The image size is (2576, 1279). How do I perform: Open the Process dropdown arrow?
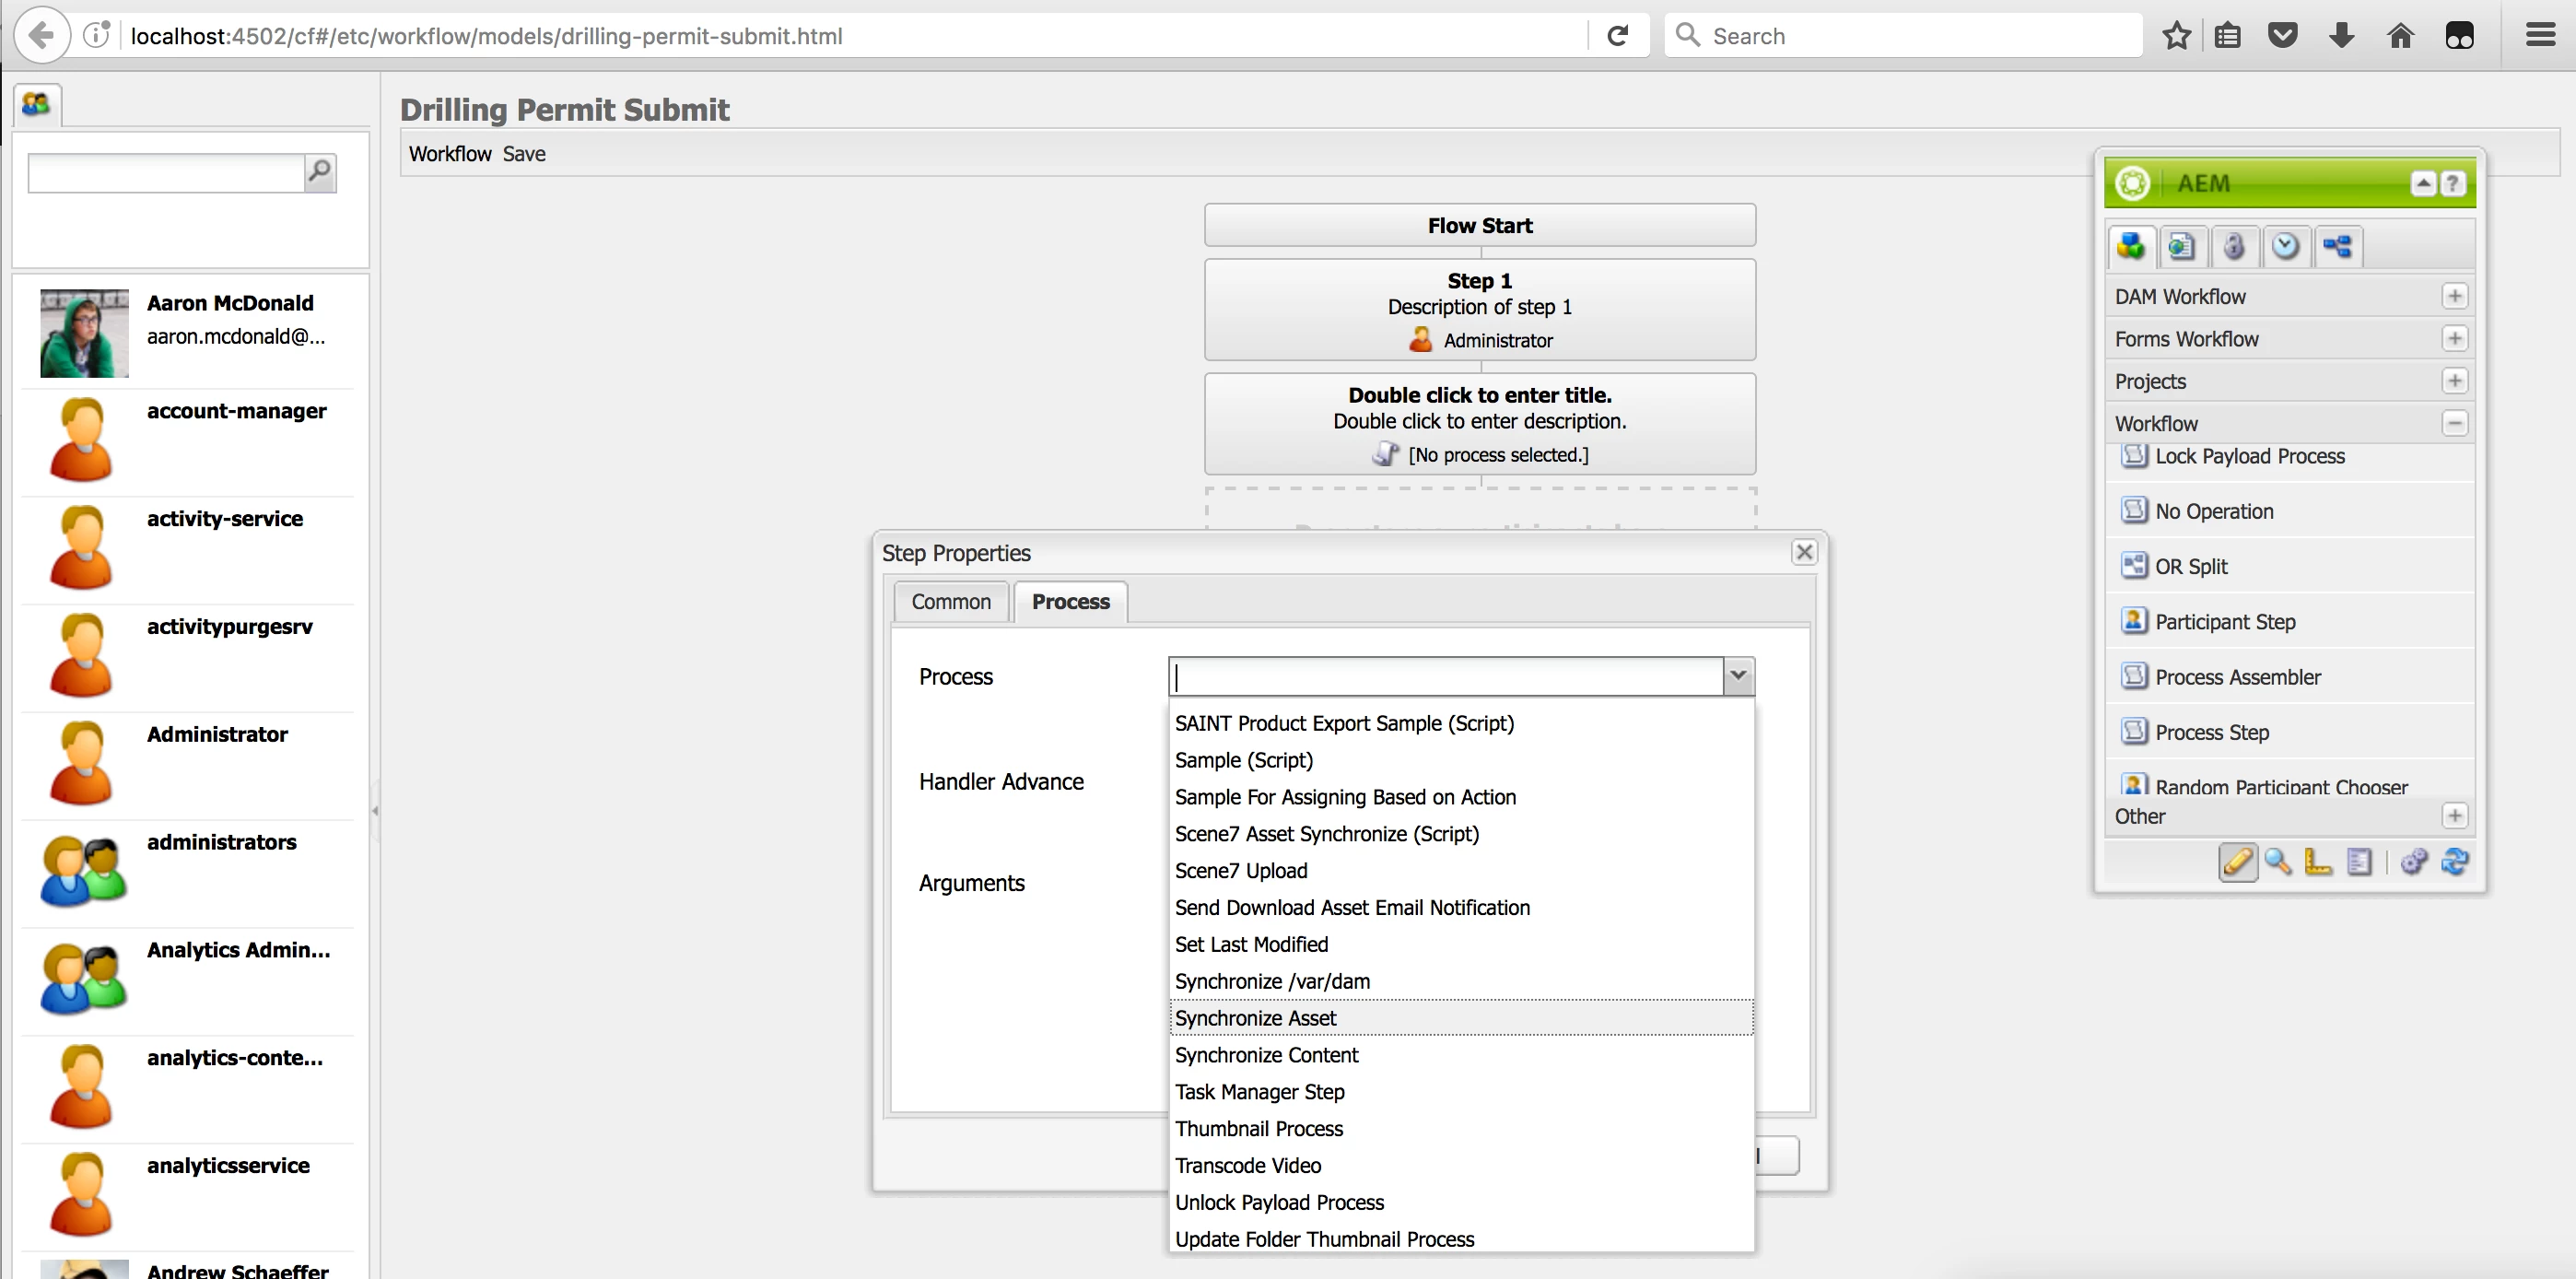[1738, 676]
